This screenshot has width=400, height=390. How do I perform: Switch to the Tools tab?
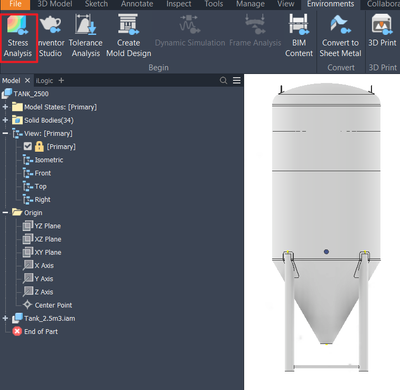coord(214,4)
